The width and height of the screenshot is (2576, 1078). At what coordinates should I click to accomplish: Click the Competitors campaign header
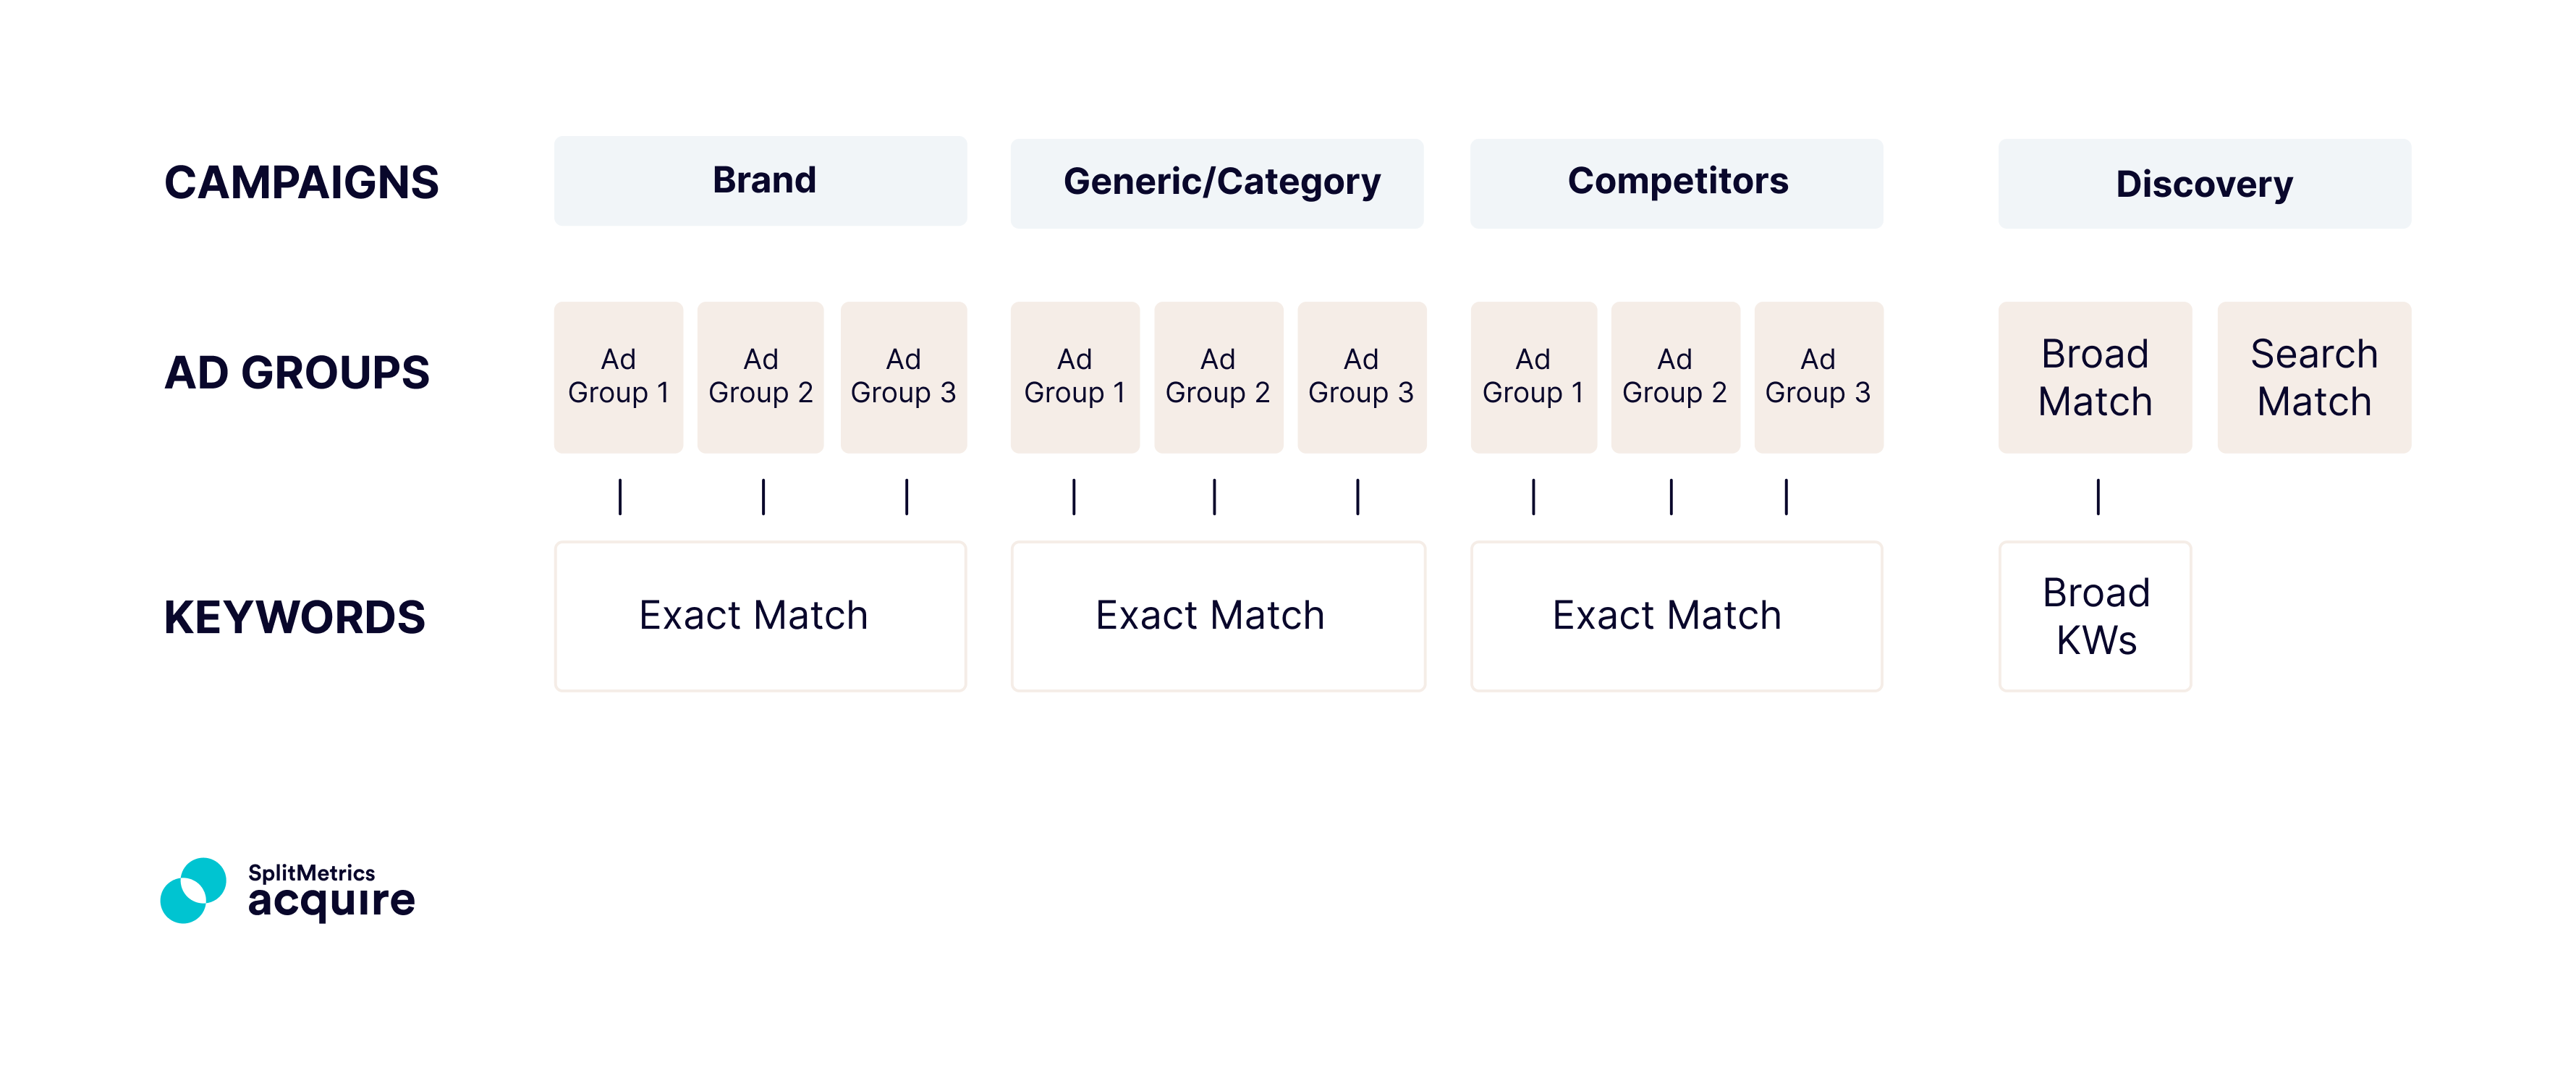(x=1676, y=183)
